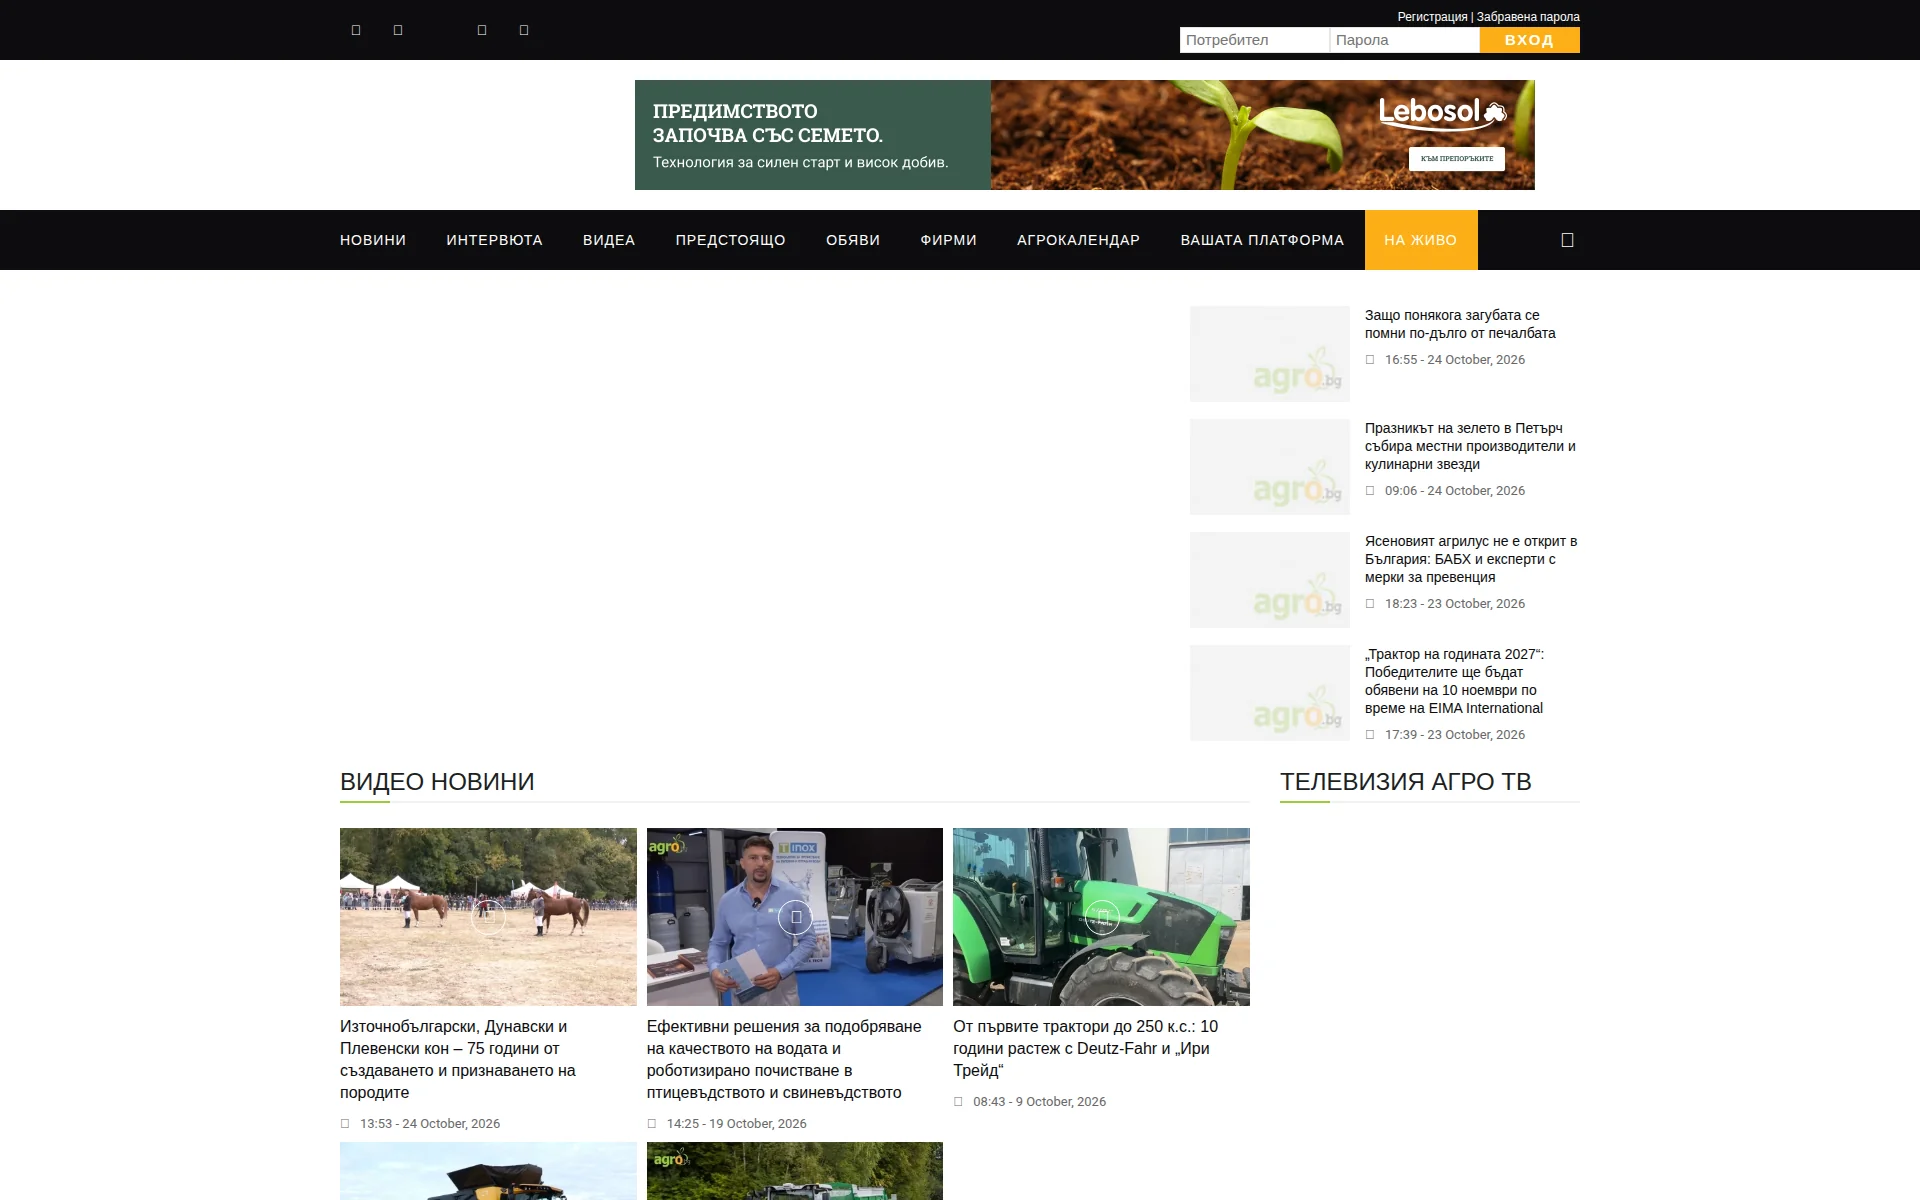
Task: Click the НА ЖИВО live tab
Action: [1421, 240]
